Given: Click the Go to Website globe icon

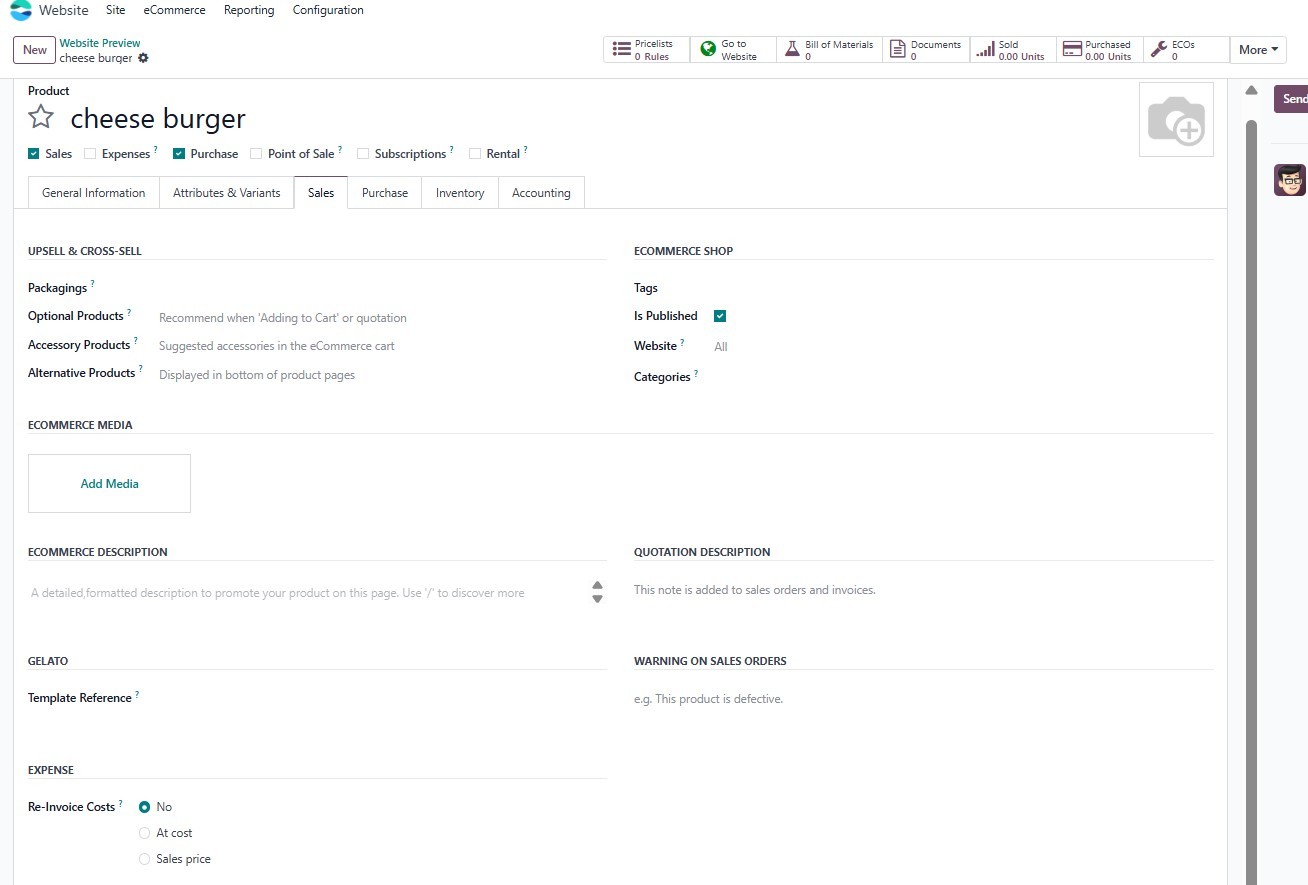Looking at the screenshot, I should coord(708,49).
